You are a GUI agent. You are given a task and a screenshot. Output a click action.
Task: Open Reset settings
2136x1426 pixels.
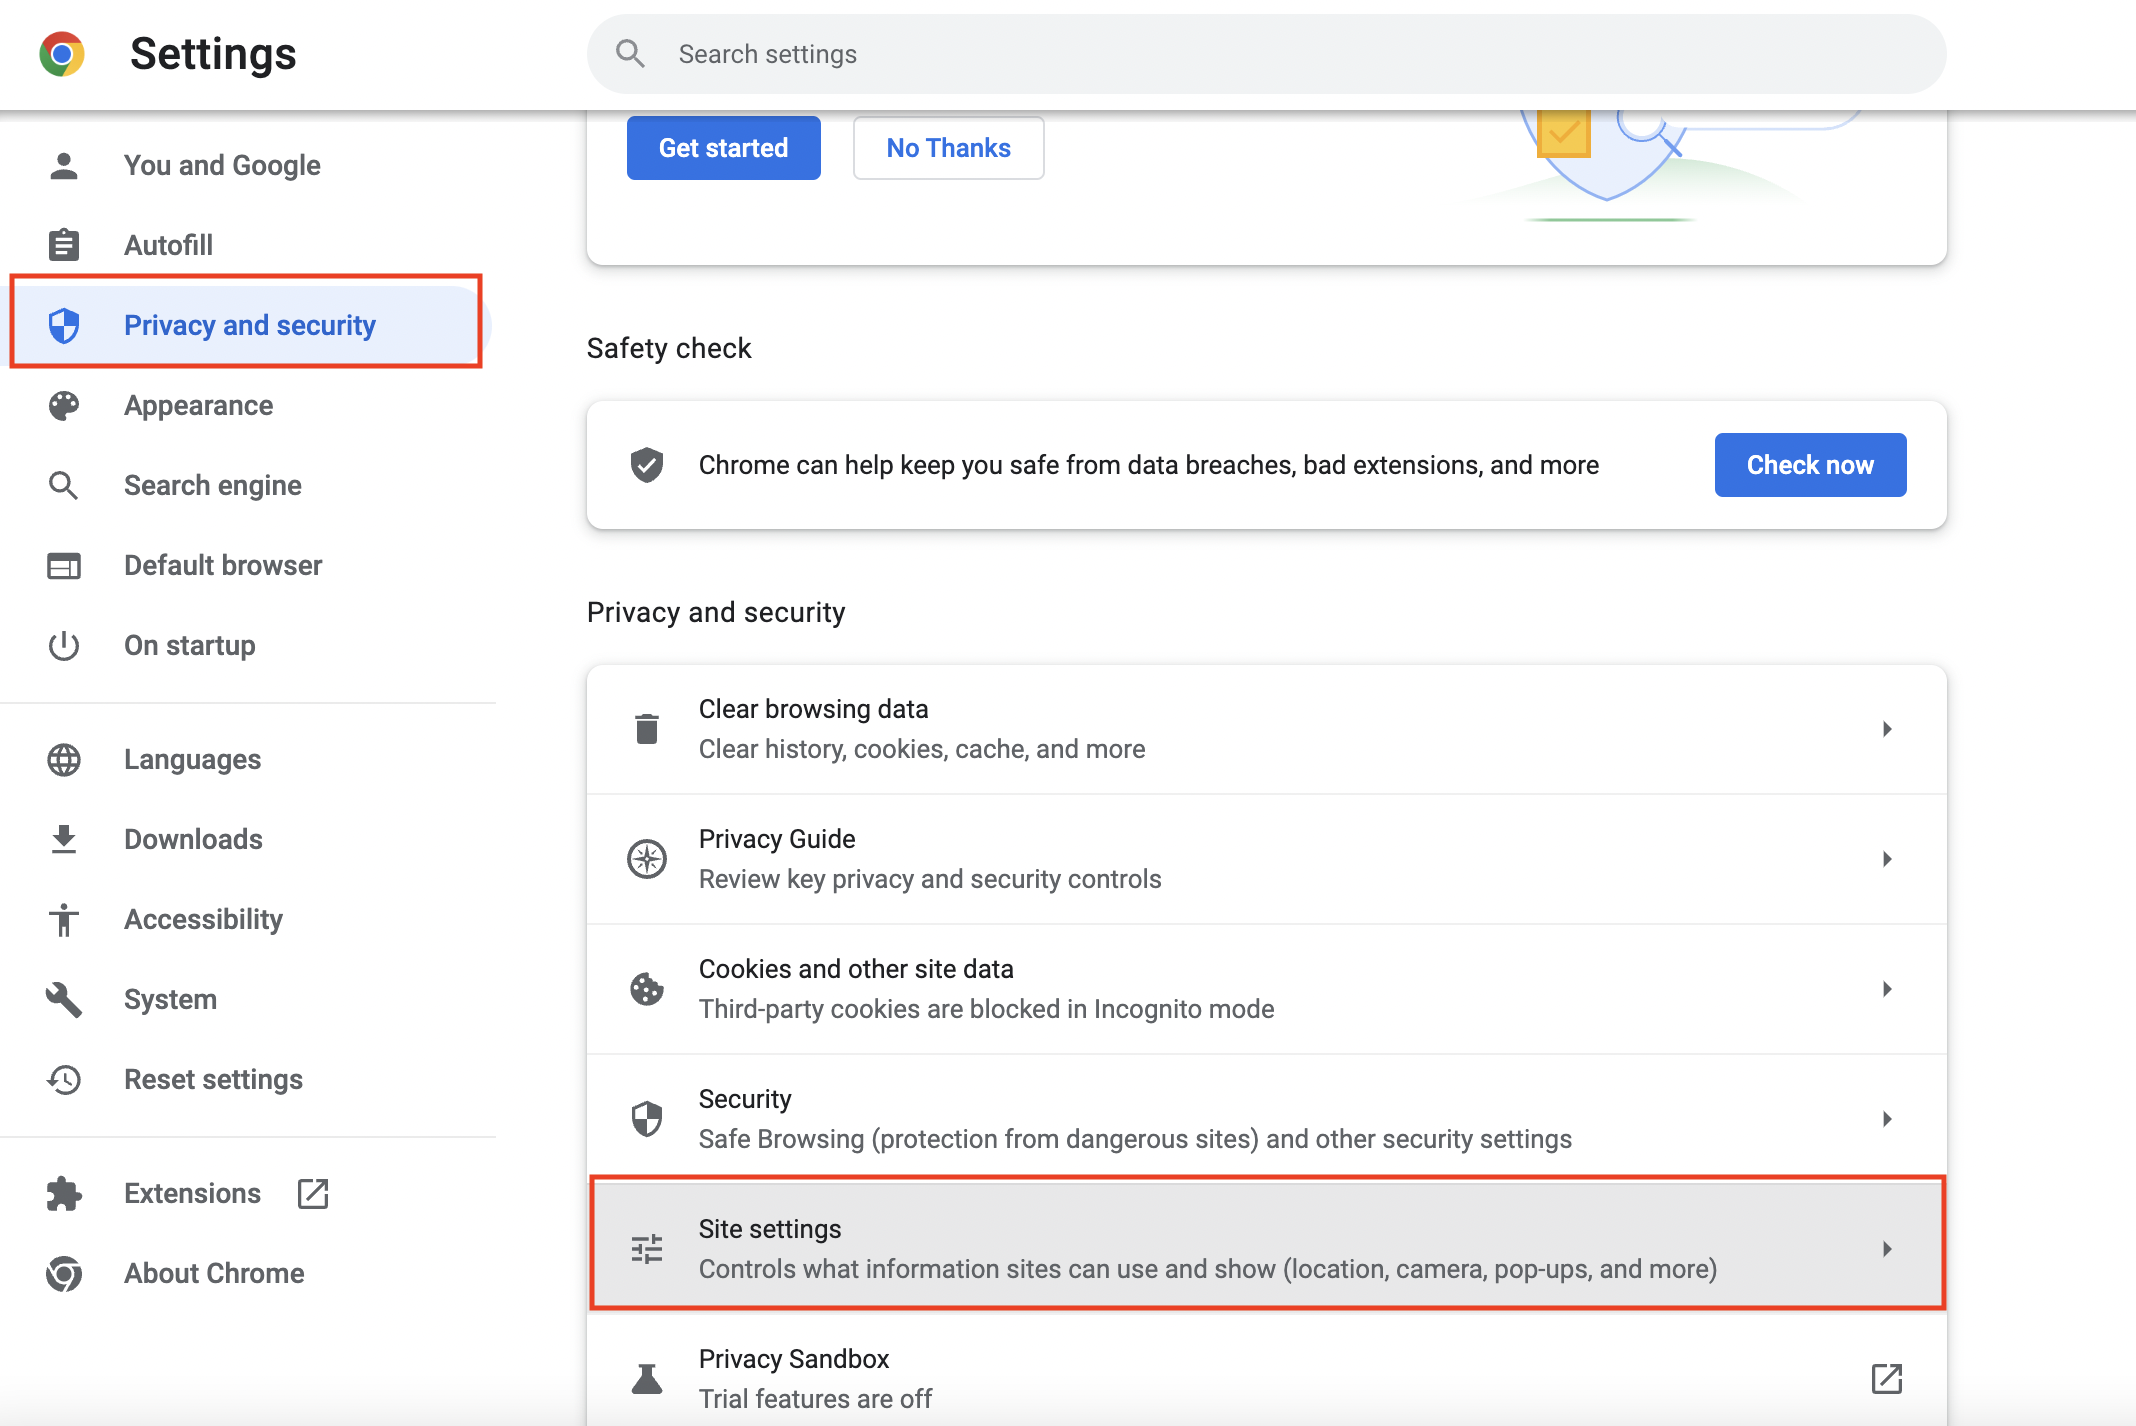click(248, 1079)
